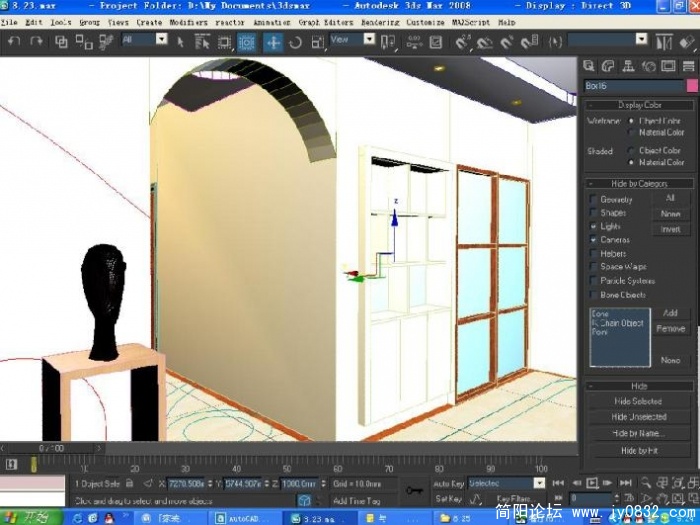Open the selection filter All dropdown

coord(161,39)
